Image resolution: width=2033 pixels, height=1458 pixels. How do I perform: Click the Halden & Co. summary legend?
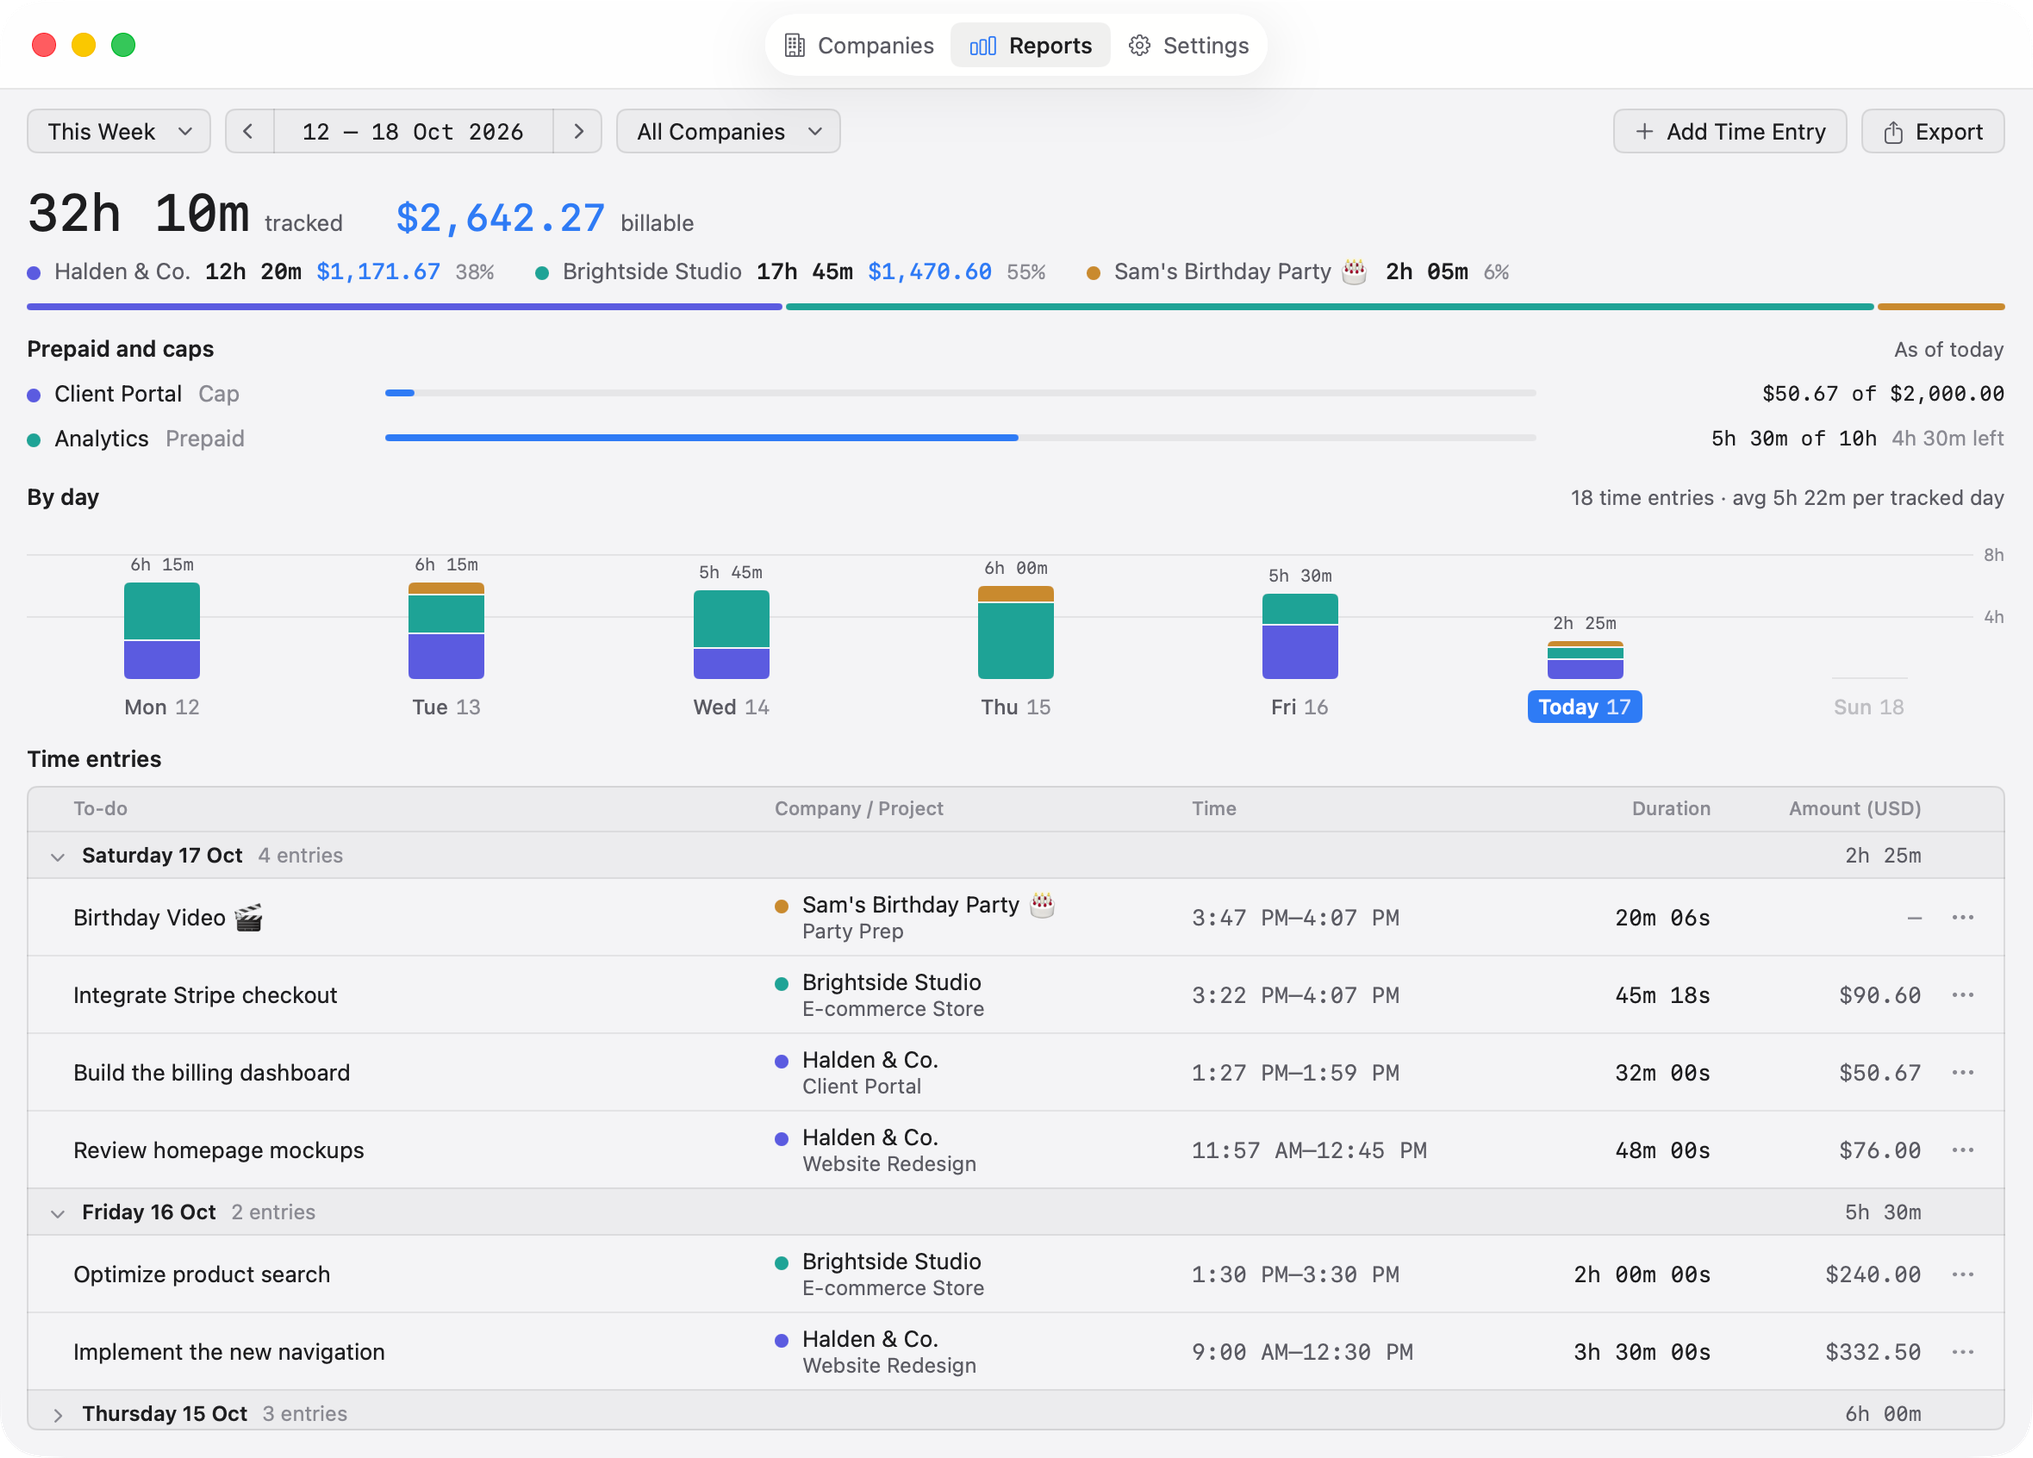(x=260, y=272)
